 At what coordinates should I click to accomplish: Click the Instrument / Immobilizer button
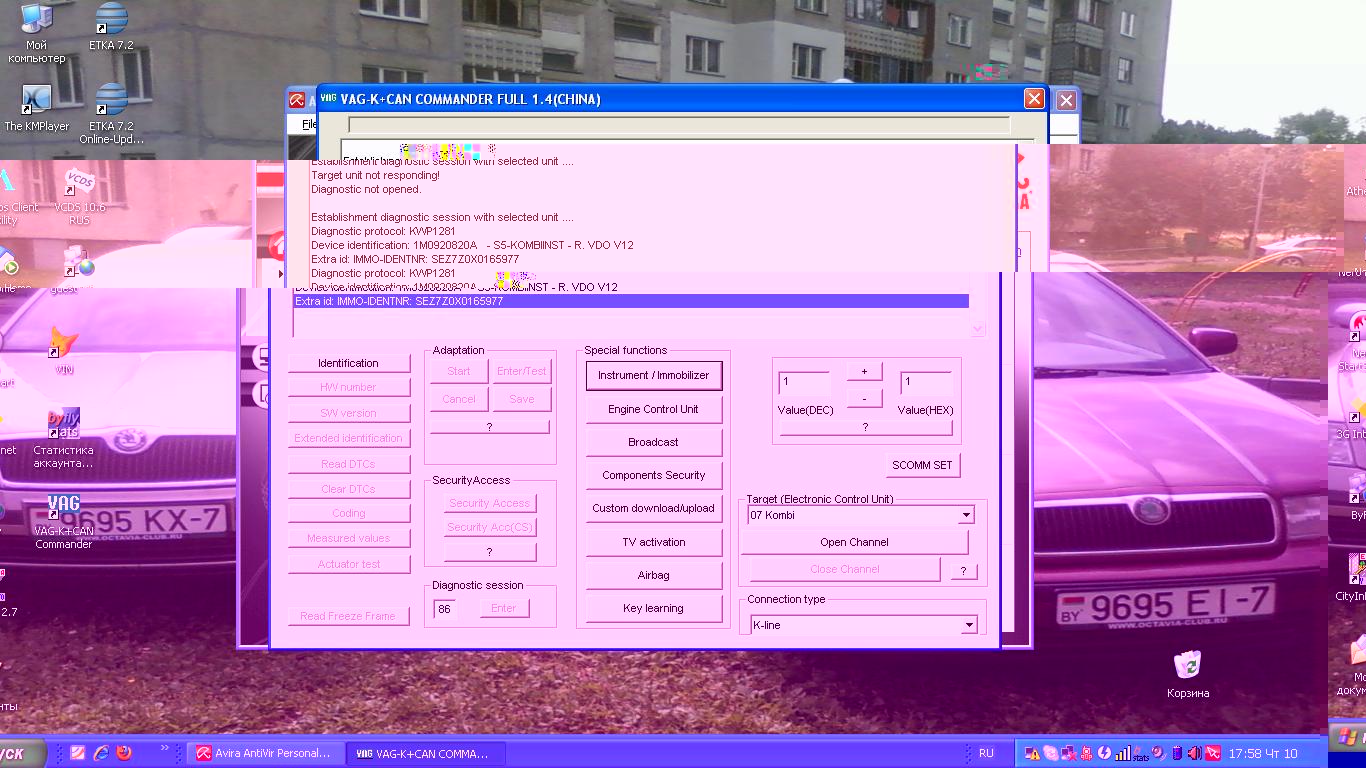click(x=653, y=375)
